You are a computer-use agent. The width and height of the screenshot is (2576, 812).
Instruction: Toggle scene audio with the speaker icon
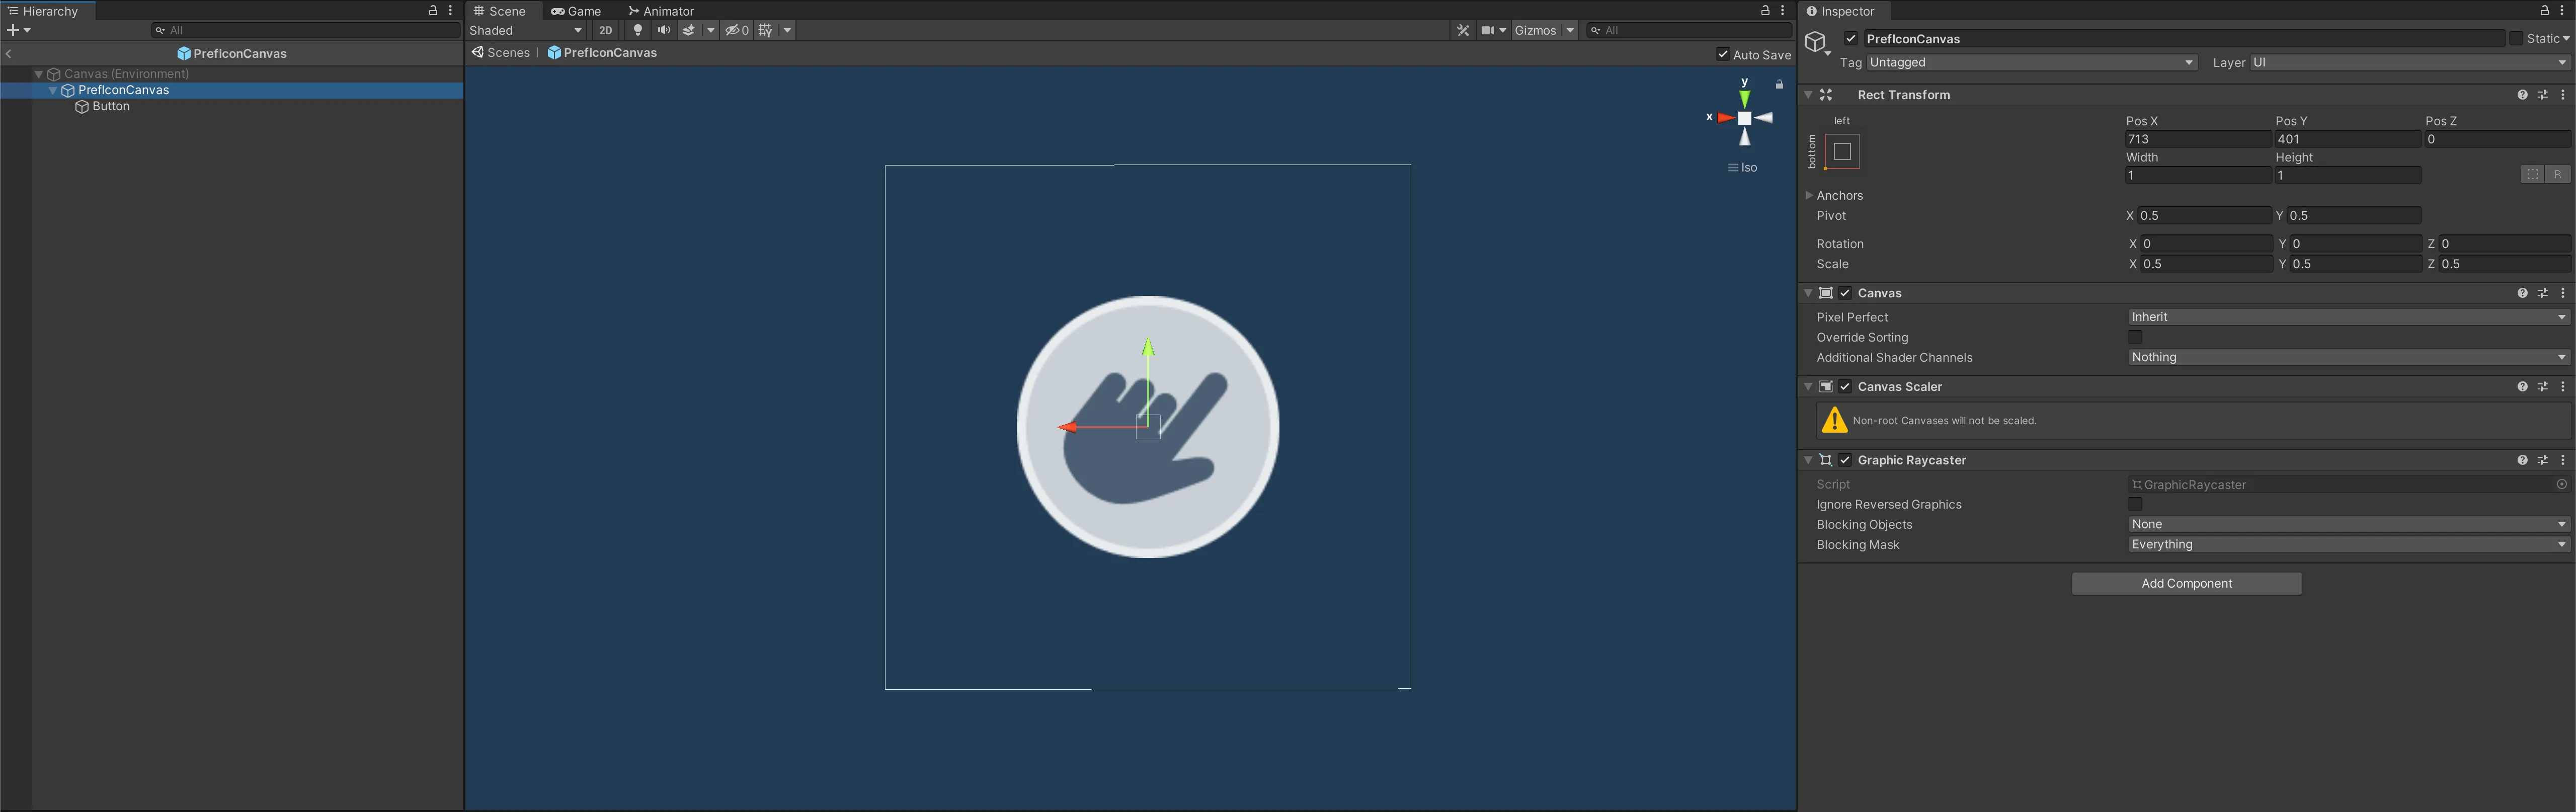(x=663, y=30)
